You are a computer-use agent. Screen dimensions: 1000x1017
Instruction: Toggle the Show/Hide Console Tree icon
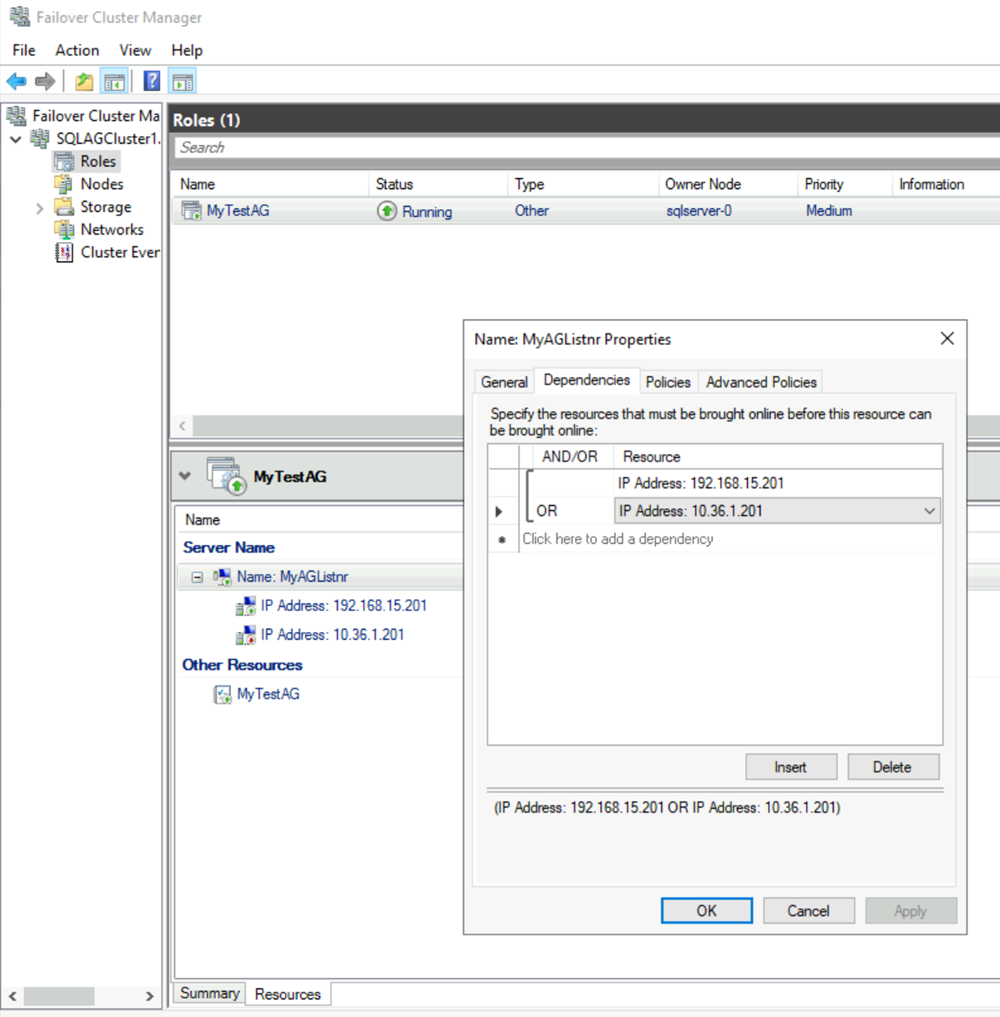click(115, 82)
